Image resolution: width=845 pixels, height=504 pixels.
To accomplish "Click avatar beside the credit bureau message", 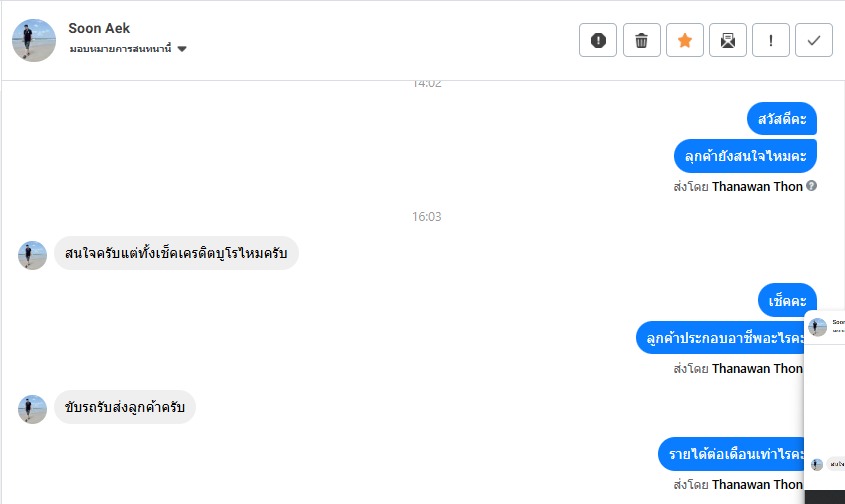I will pos(33,255).
